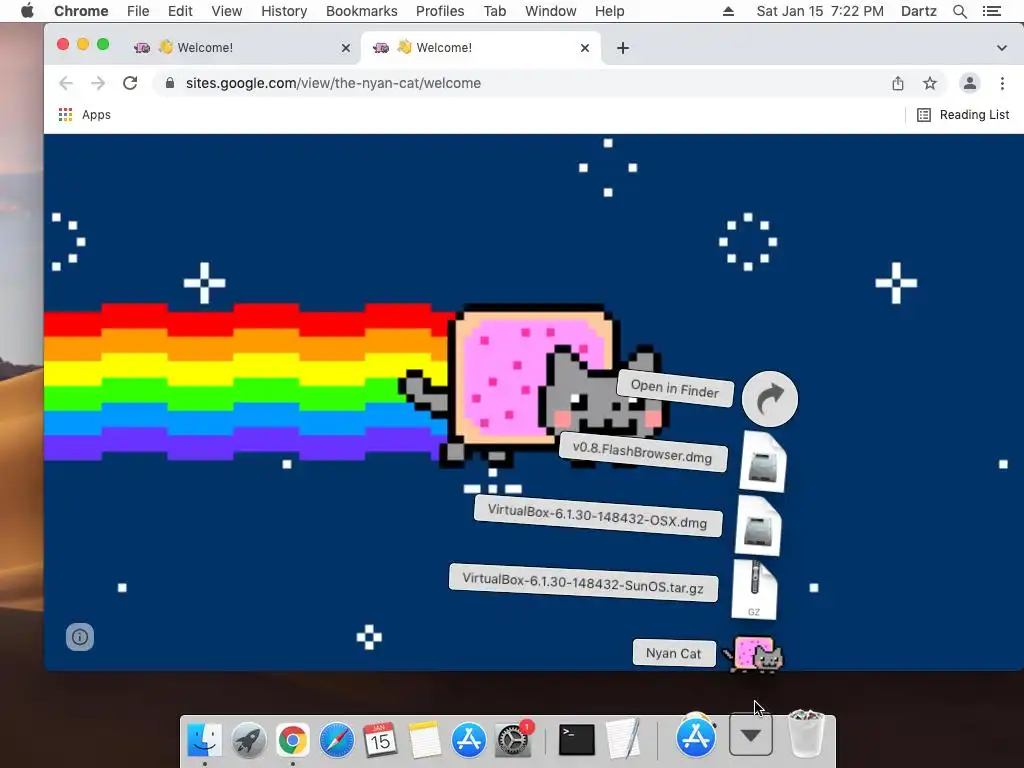The image size is (1024, 768).
Task: Open the History menu
Action: pyautogui.click(x=284, y=11)
